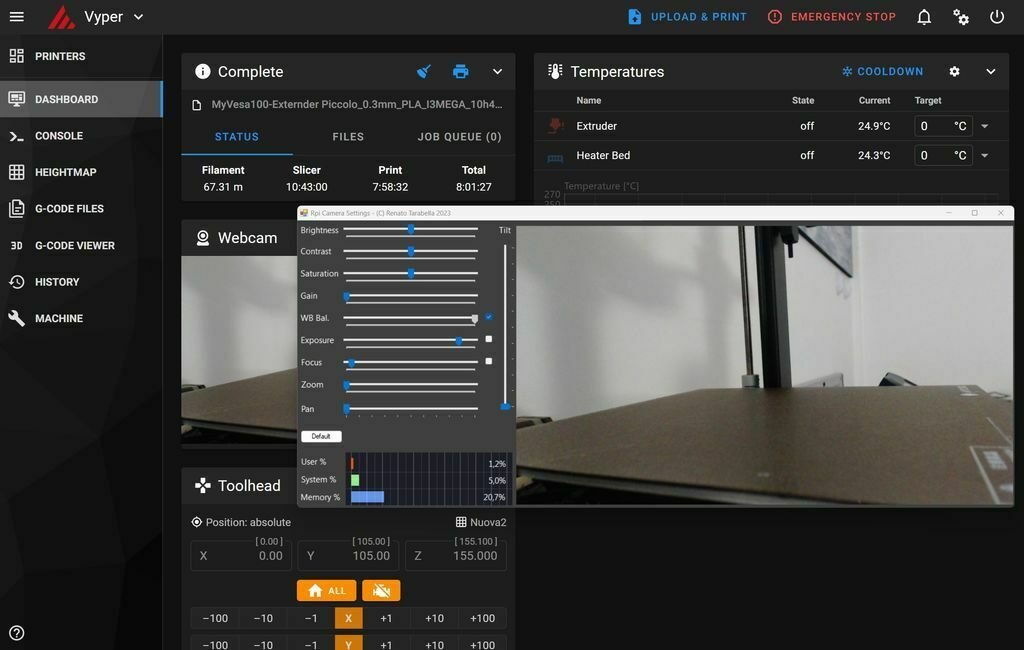Click the Extruder target temperature field
This screenshot has height=650, width=1024.
click(933, 127)
